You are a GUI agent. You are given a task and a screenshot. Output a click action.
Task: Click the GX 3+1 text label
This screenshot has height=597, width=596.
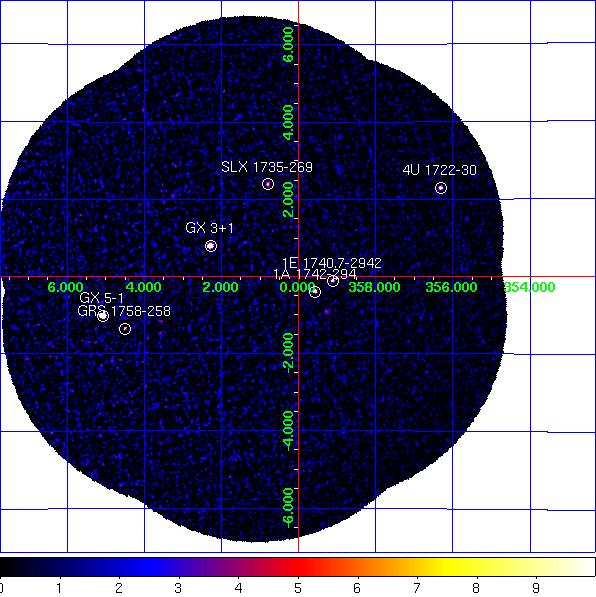pos(209,228)
